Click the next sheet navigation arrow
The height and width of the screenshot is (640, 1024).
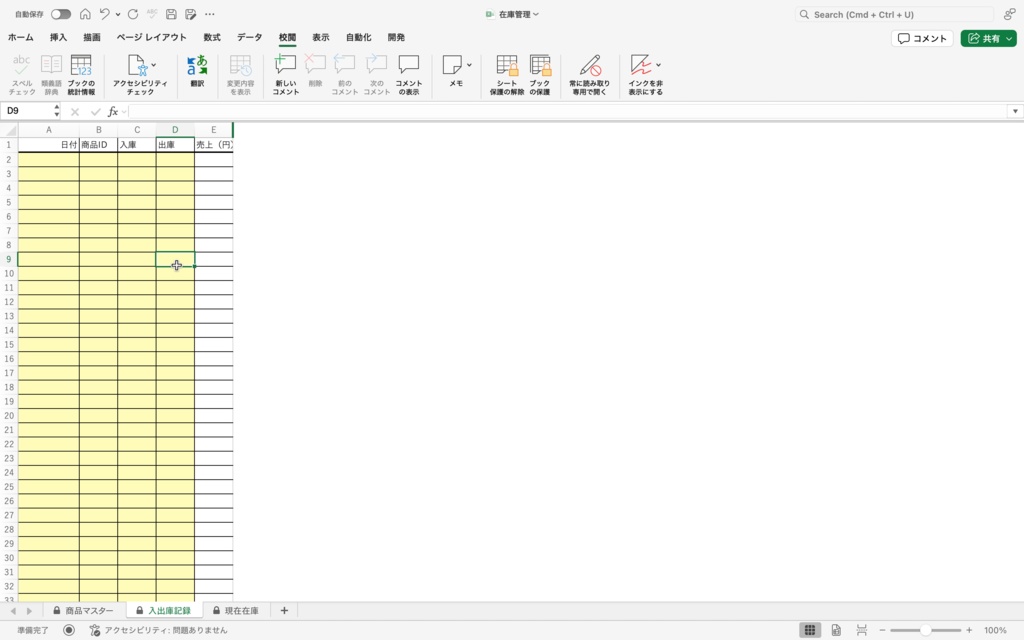(29, 611)
